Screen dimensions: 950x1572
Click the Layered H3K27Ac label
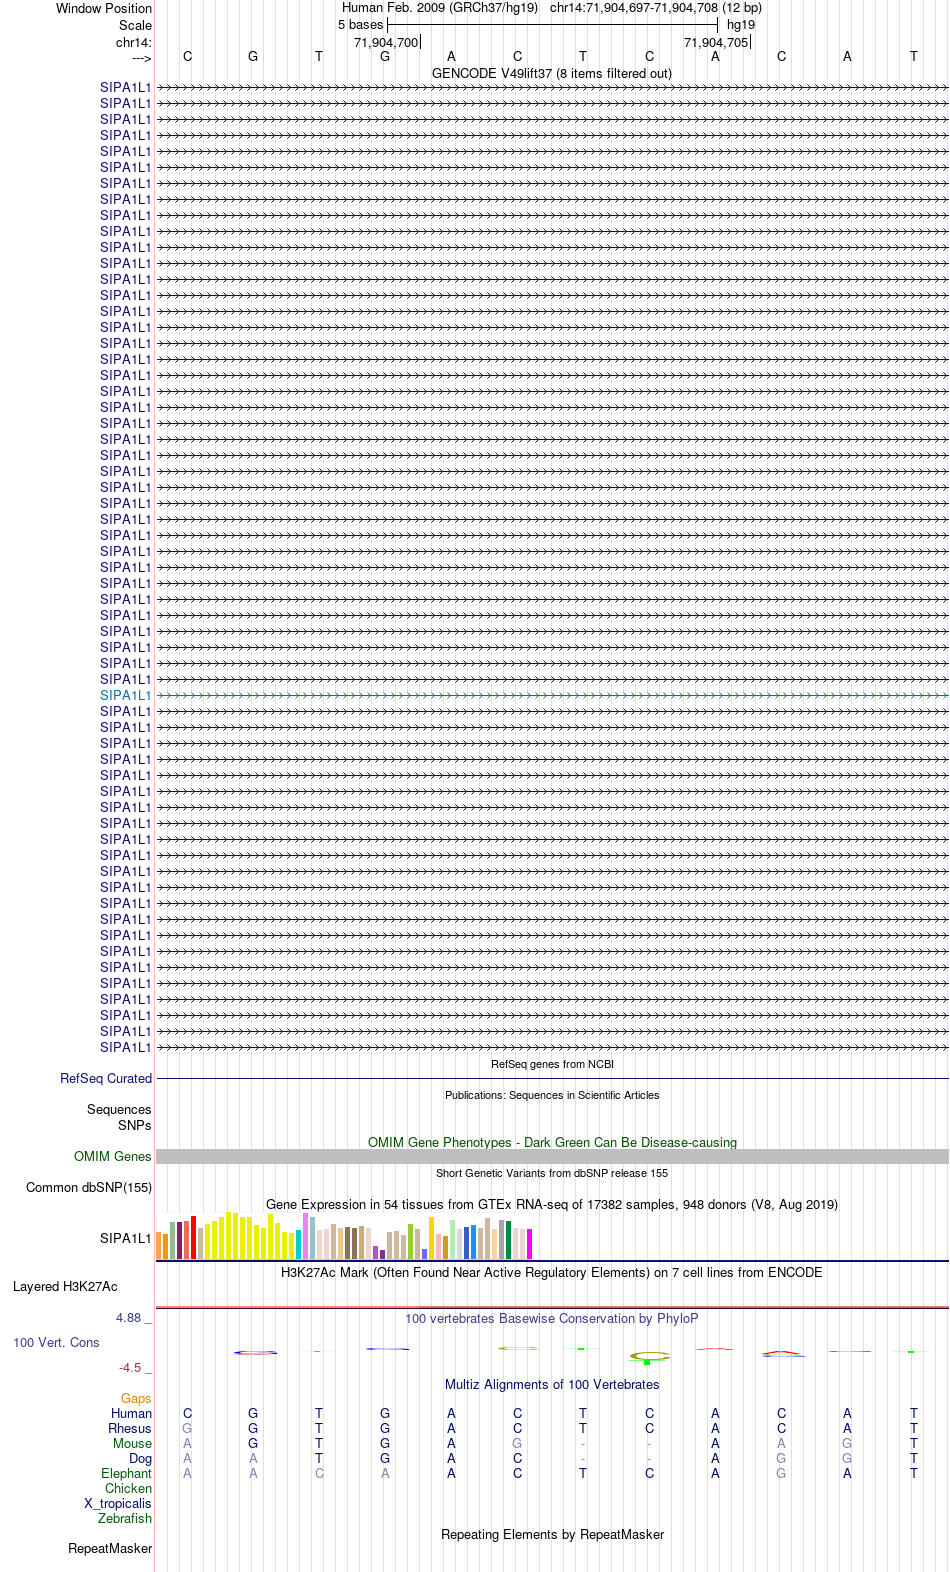click(65, 1286)
